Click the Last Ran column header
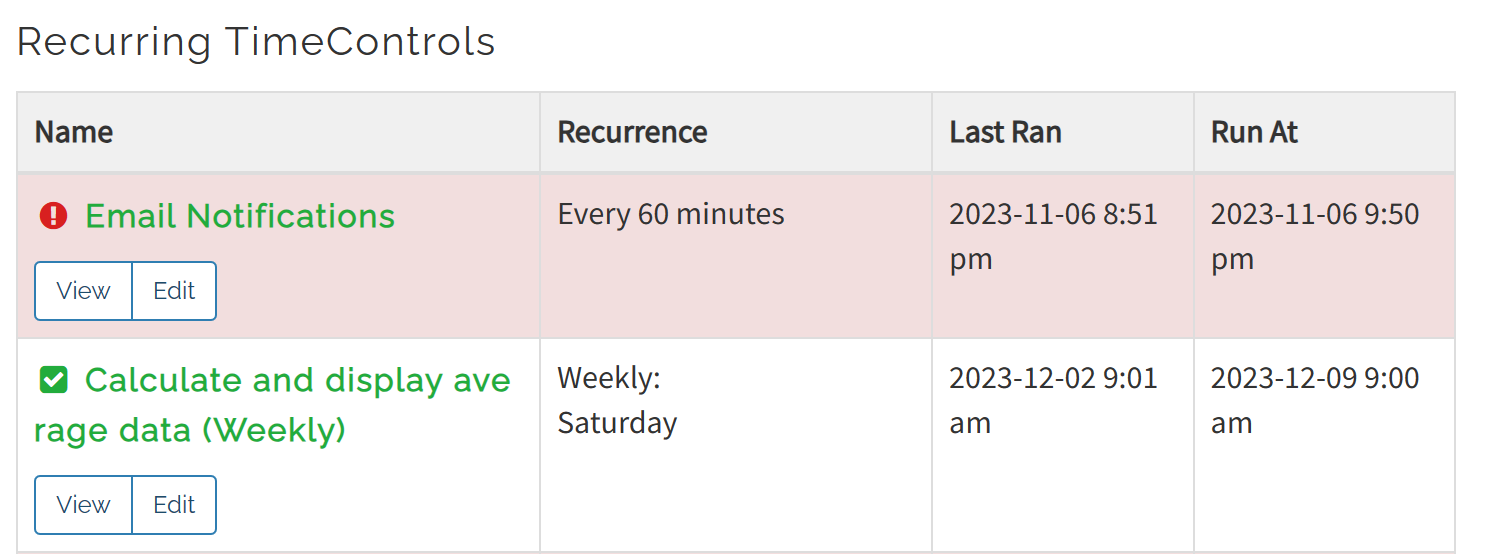The image size is (1508, 554). (x=1005, y=132)
